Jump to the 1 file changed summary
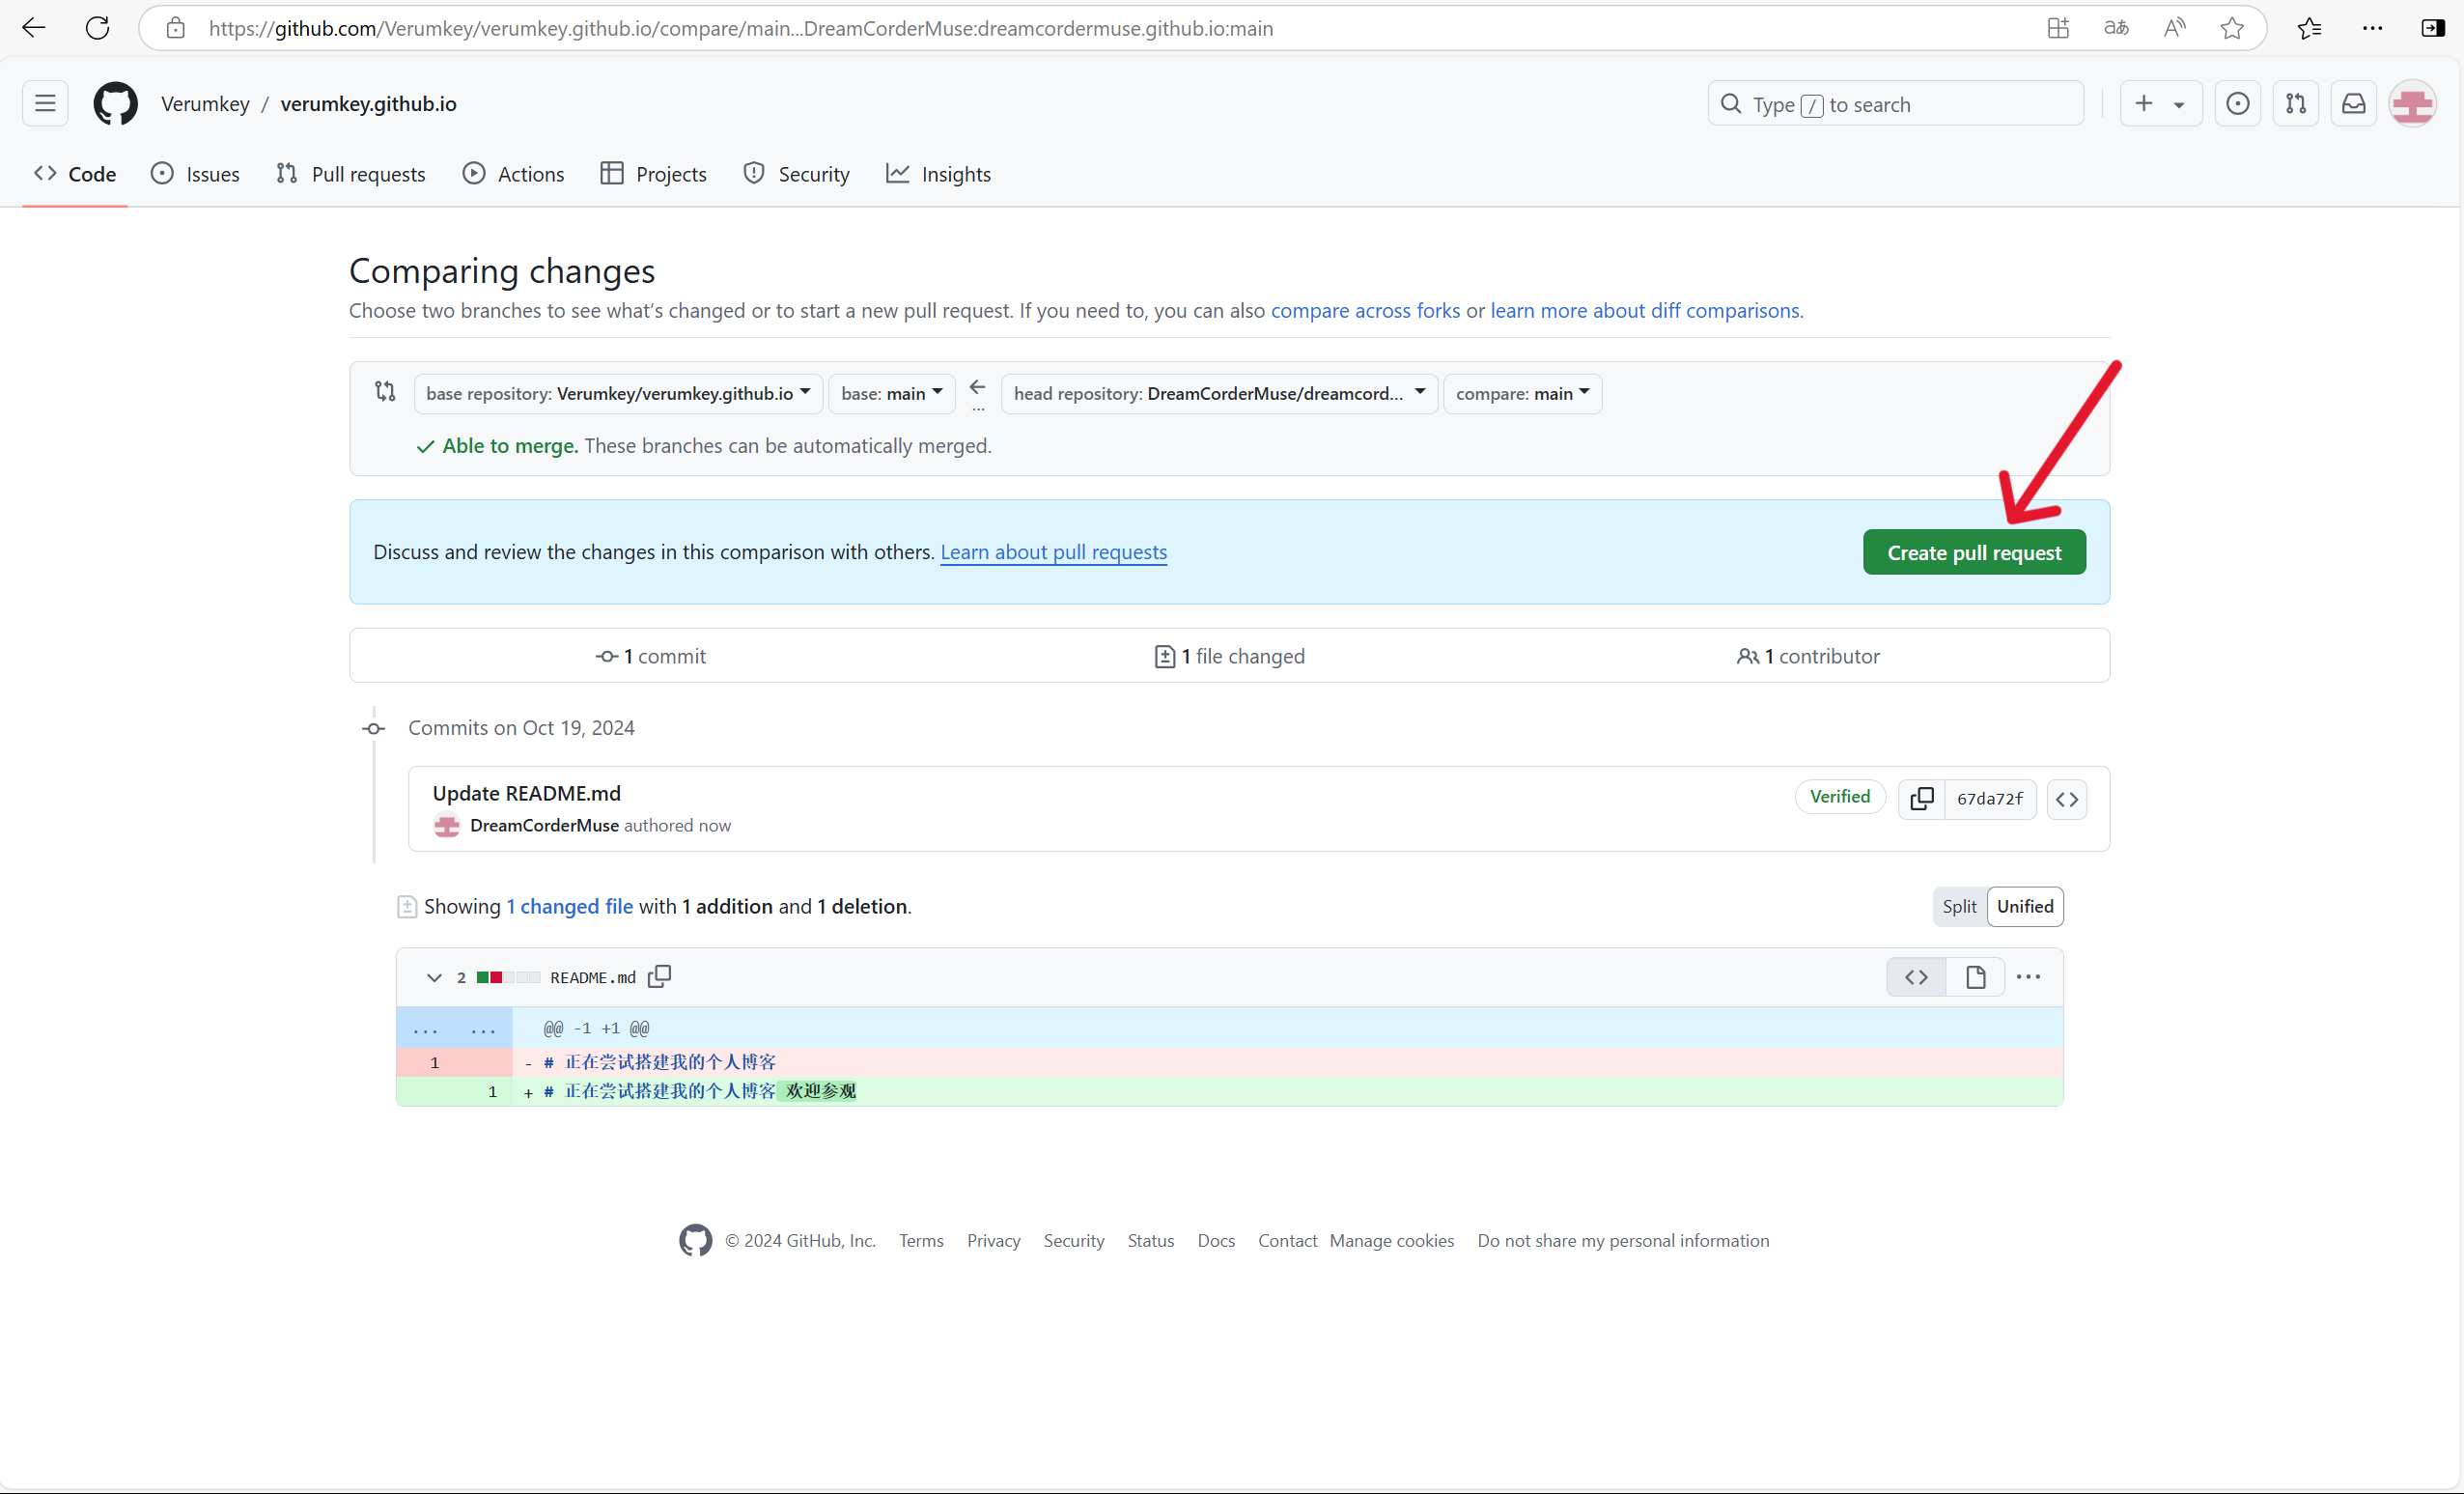Viewport: 2464px width, 1494px height. pyautogui.click(x=1229, y=656)
